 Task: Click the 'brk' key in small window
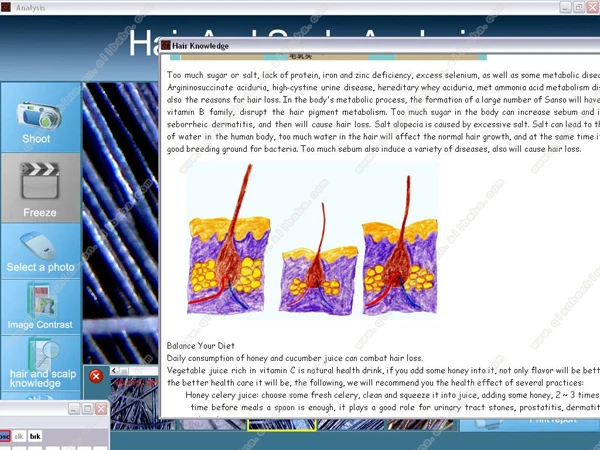[35, 436]
